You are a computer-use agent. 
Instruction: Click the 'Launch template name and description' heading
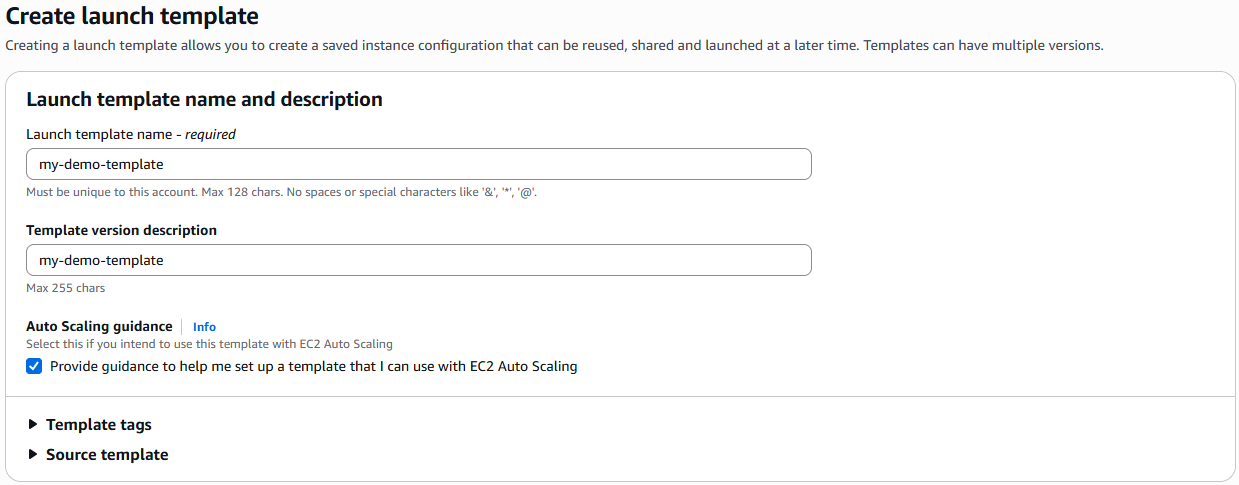coord(204,99)
